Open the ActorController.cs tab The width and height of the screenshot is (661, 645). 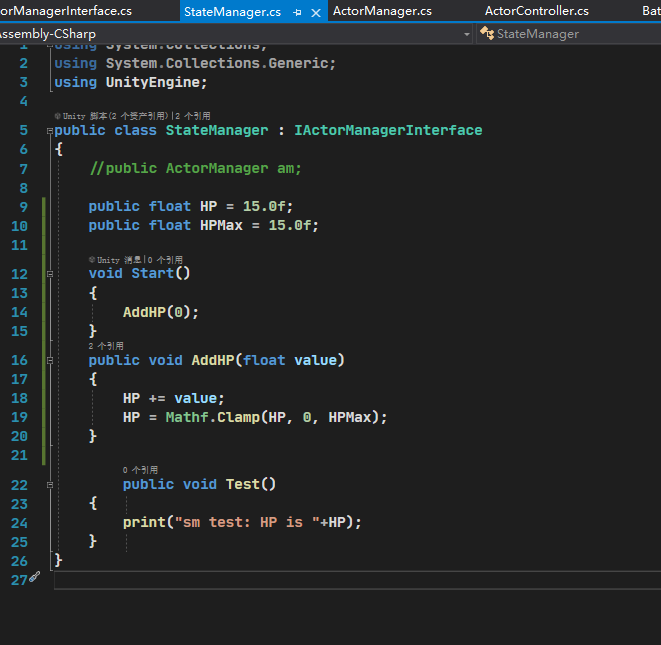(536, 11)
